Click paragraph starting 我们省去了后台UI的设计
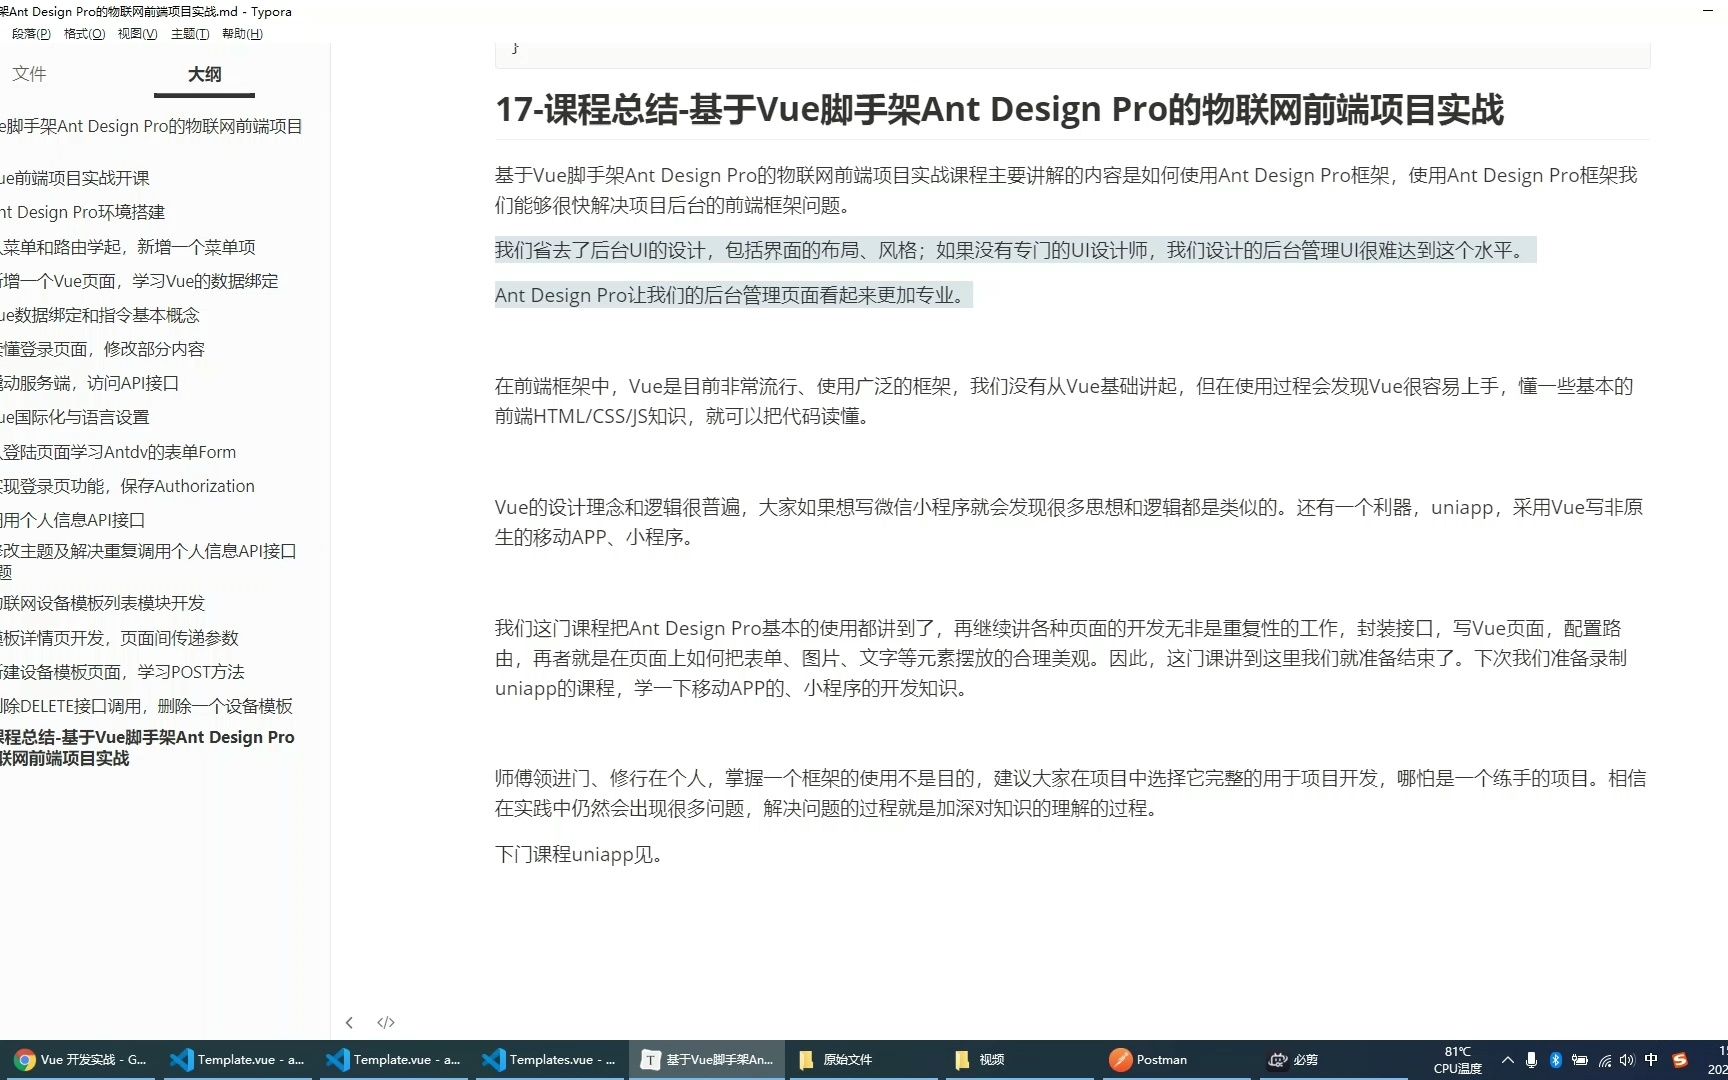 [1015, 250]
